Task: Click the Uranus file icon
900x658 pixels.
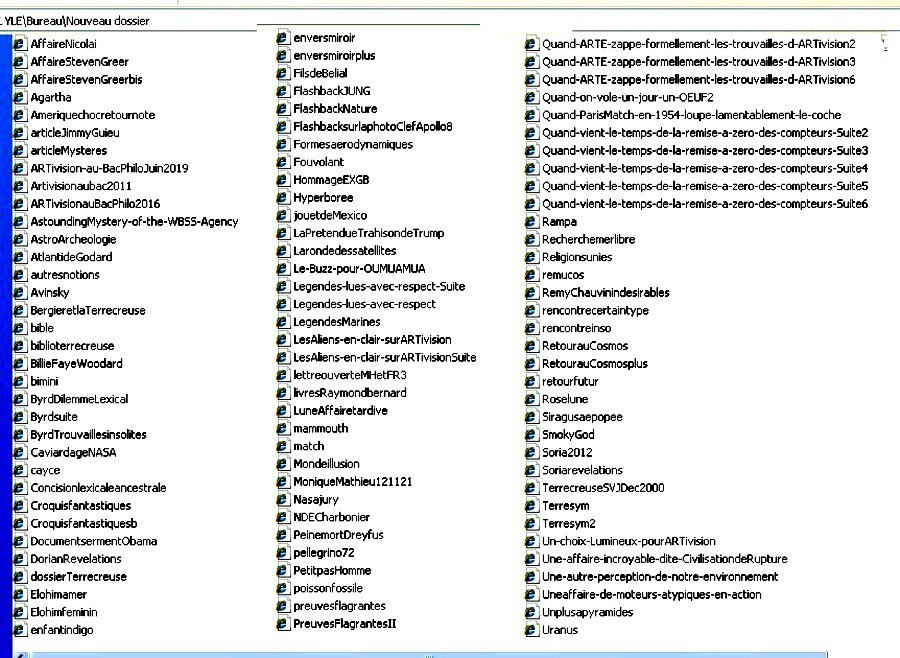Action: point(532,630)
